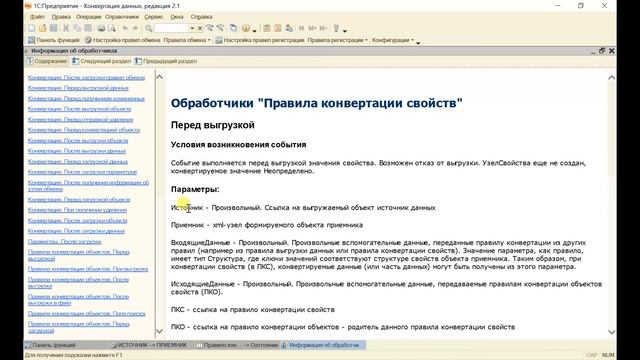Image resolution: width=640 pixels, height=360 pixels.
Task: Open link Конвертация. Перед конвертацией объекта
Action: pos(84,130)
